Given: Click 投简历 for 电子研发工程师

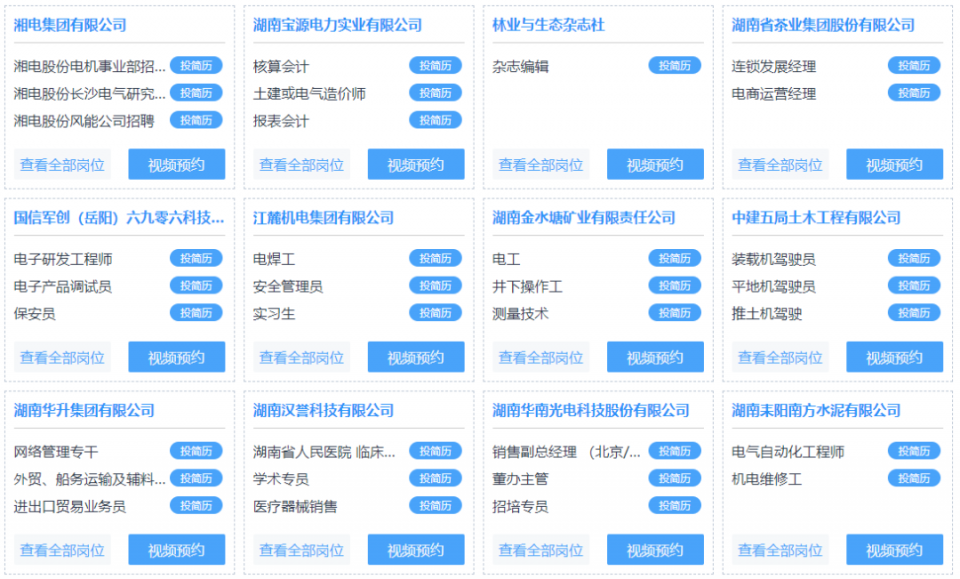Looking at the screenshot, I should point(196,258).
